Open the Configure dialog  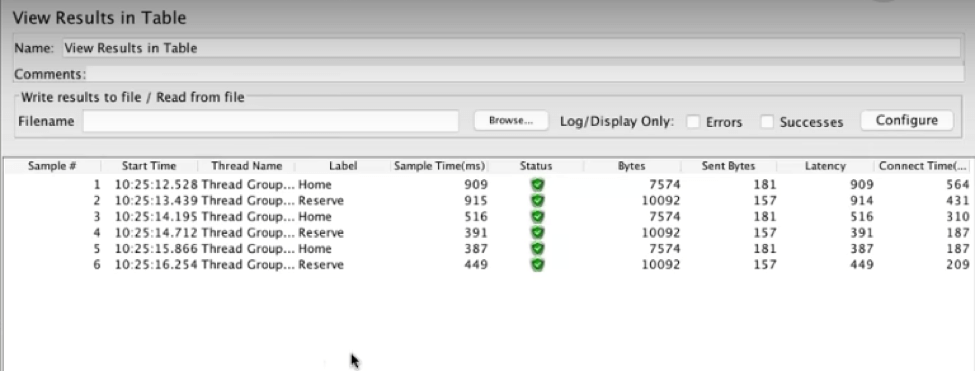[x=907, y=121]
